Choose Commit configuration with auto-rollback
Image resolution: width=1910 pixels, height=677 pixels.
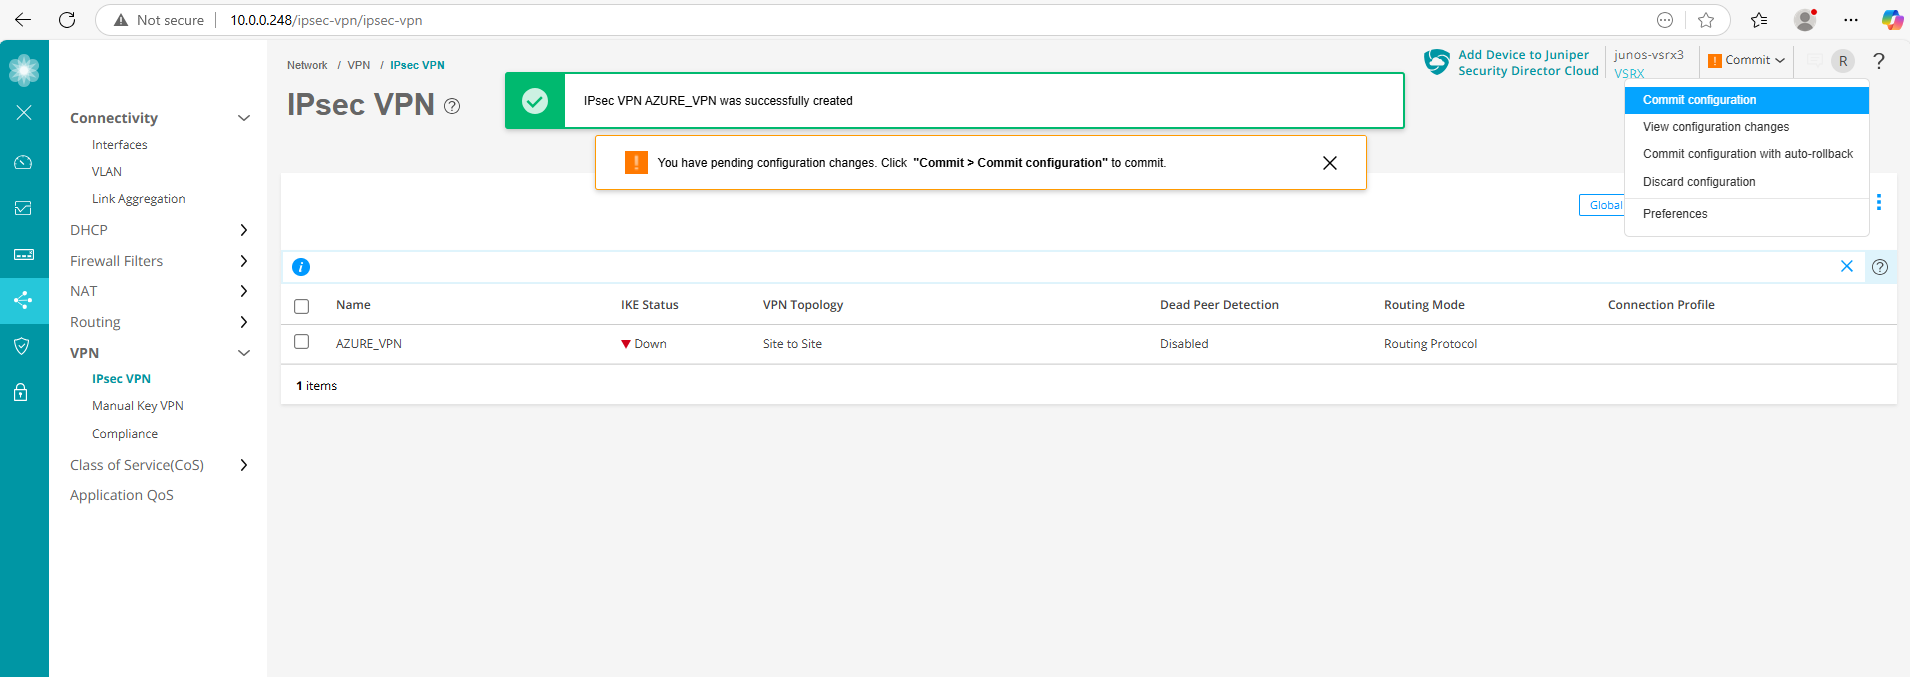click(1746, 154)
